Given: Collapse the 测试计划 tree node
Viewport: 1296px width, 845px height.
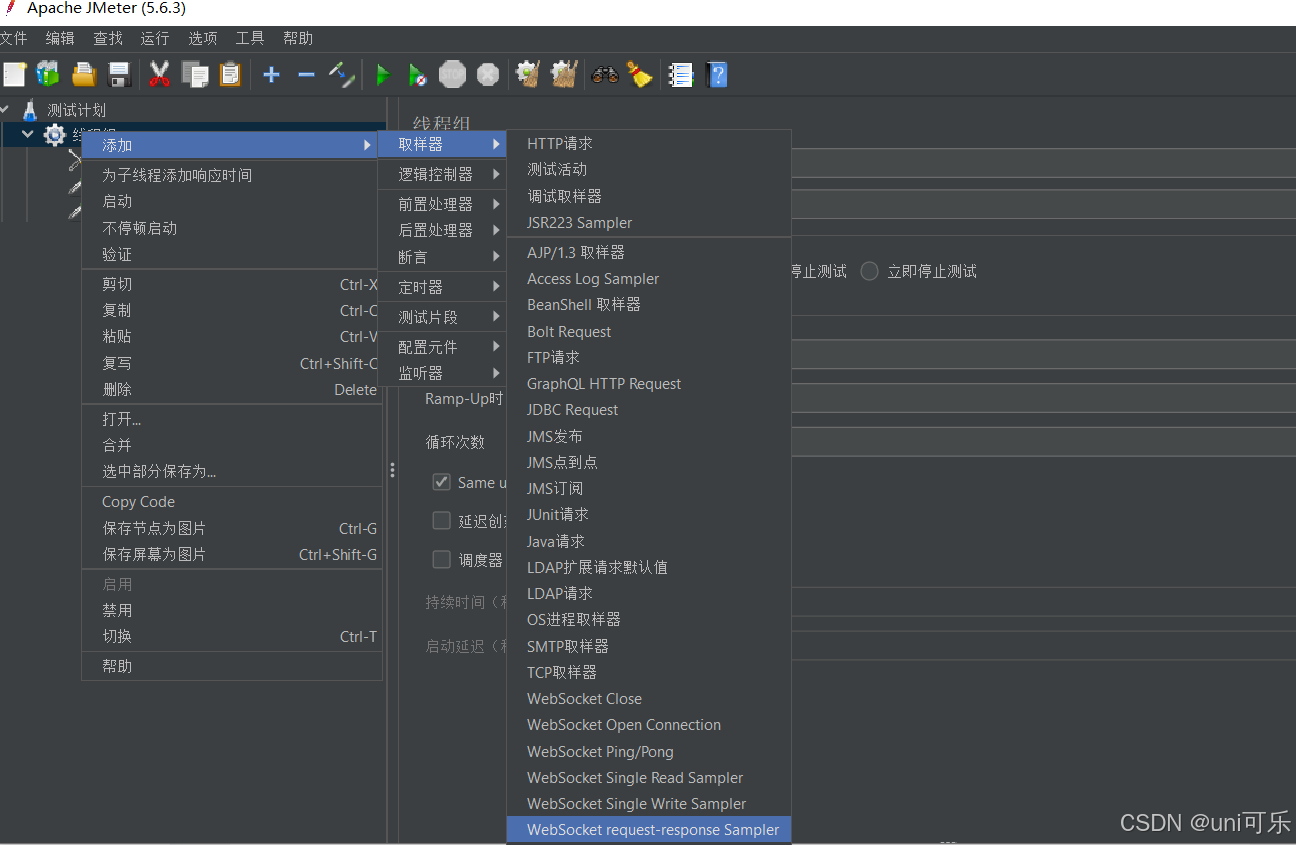Looking at the screenshot, I should click(6, 109).
